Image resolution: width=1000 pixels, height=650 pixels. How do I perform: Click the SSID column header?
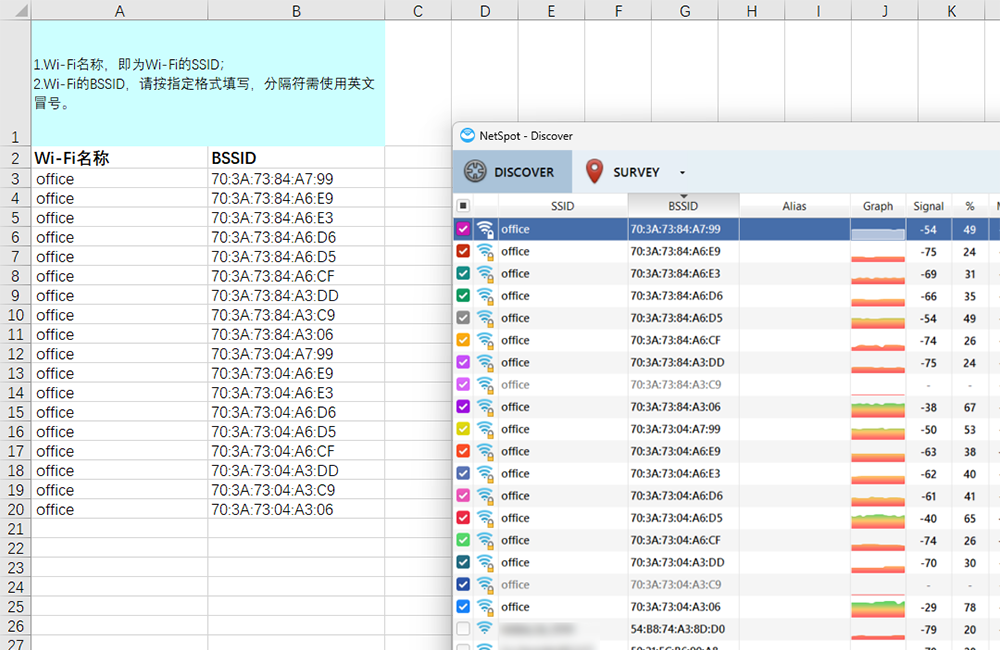[x=562, y=206]
